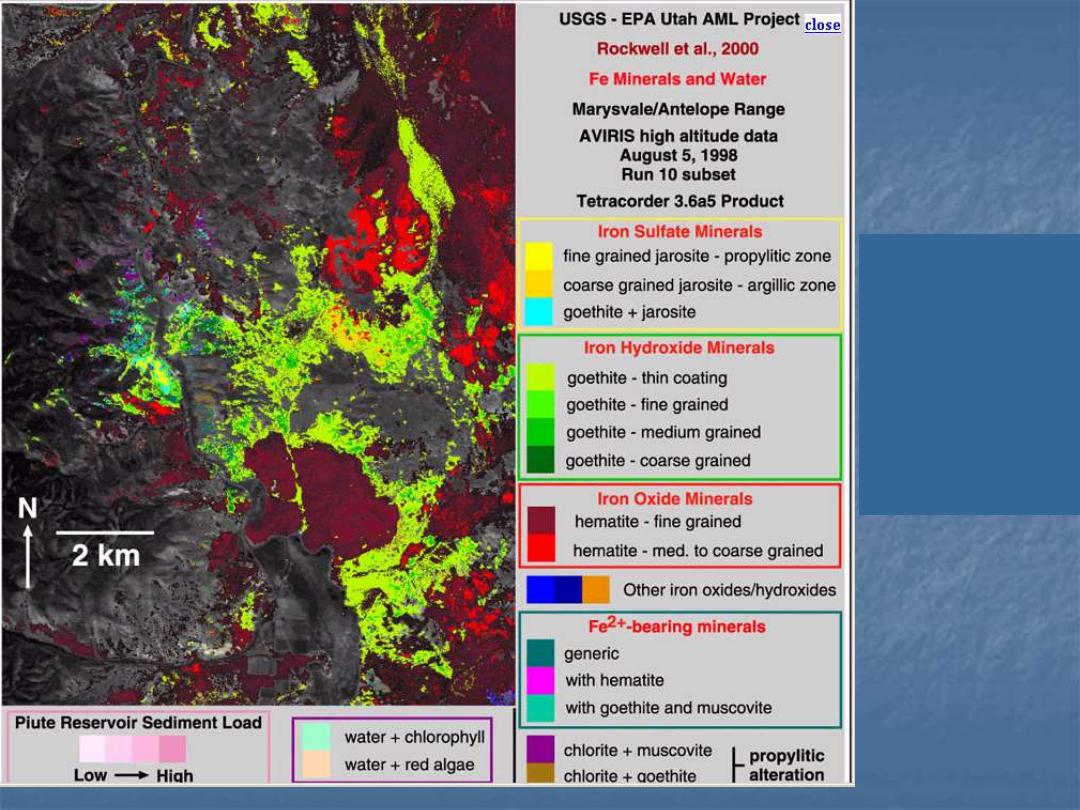Click the water + chlorophyll mint swatch

point(317,737)
